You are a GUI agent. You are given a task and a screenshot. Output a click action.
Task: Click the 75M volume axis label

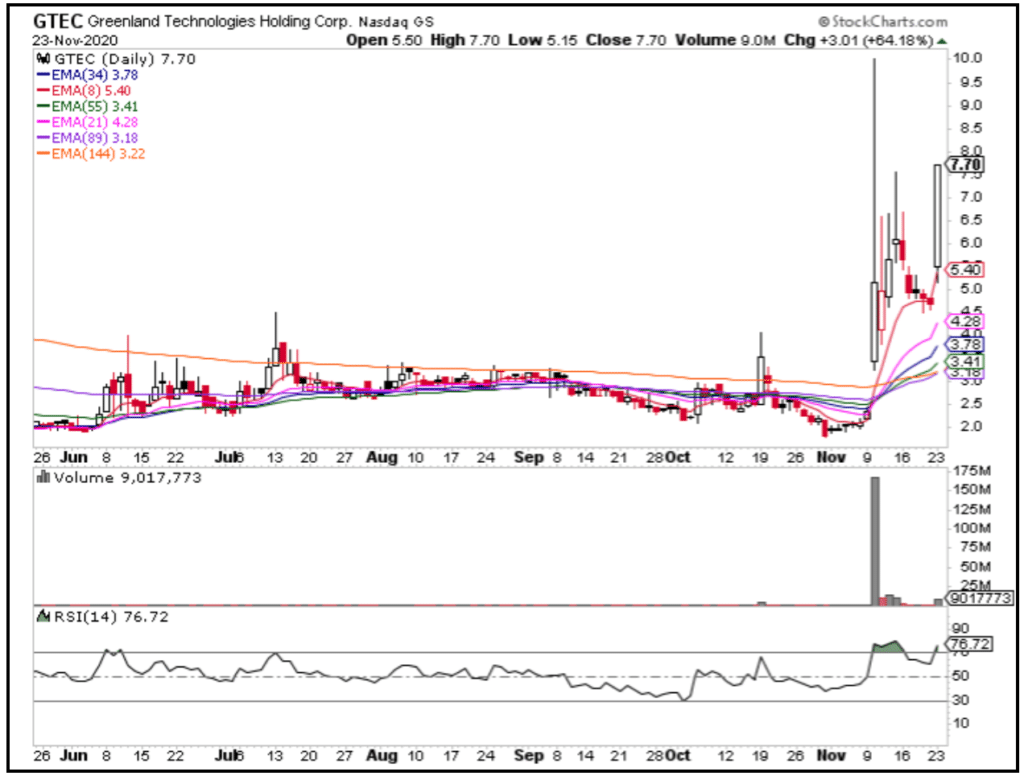coord(975,547)
